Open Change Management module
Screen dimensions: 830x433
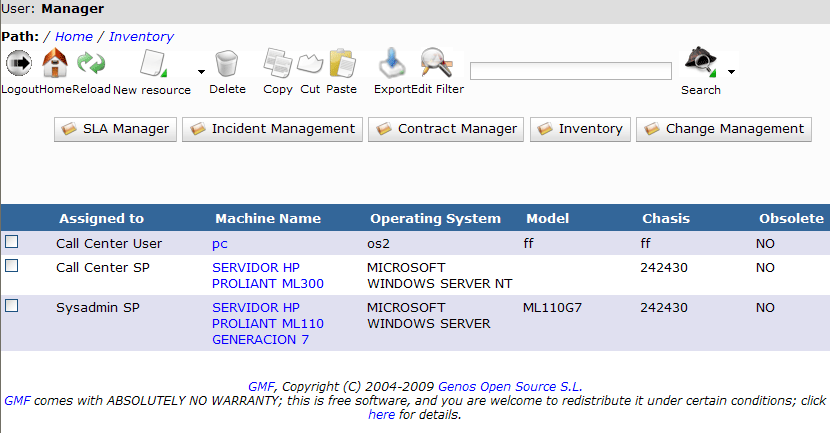(x=724, y=129)
